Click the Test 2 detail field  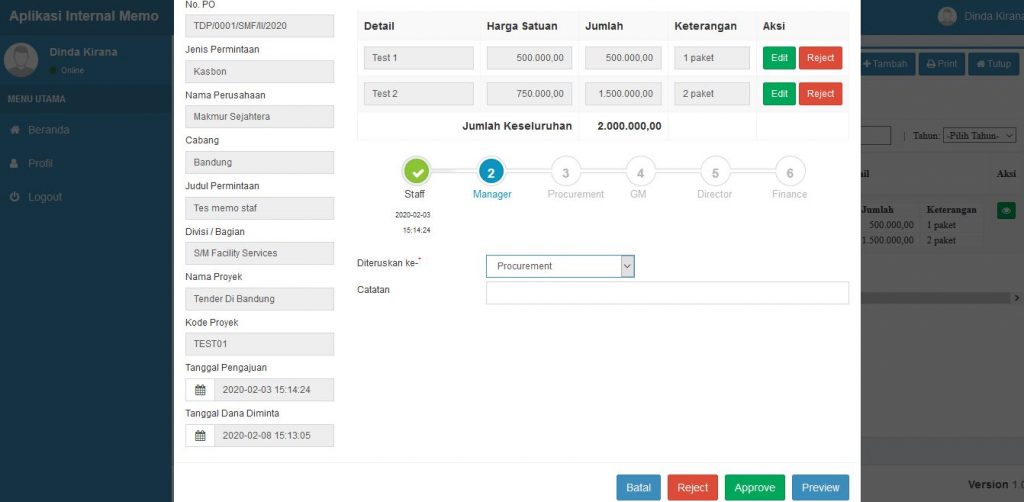point(419,94)
